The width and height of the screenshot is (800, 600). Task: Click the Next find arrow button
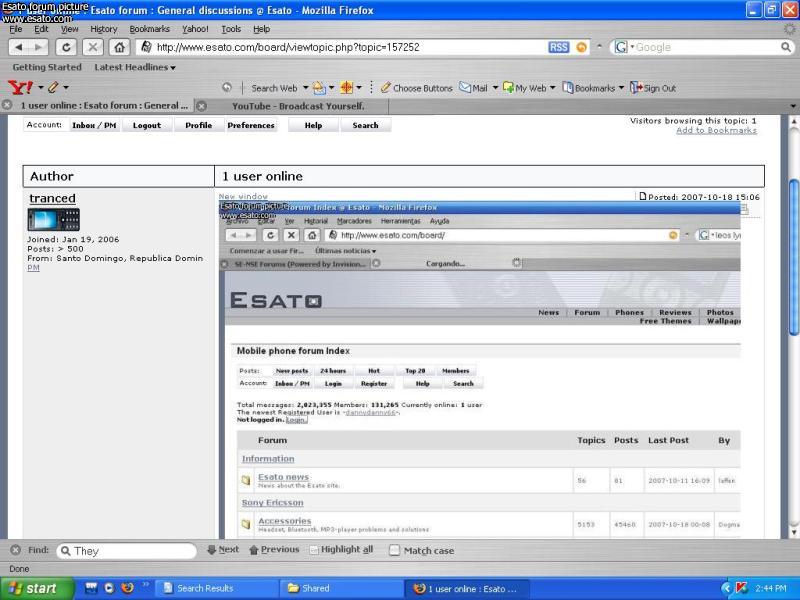[223, 549]
